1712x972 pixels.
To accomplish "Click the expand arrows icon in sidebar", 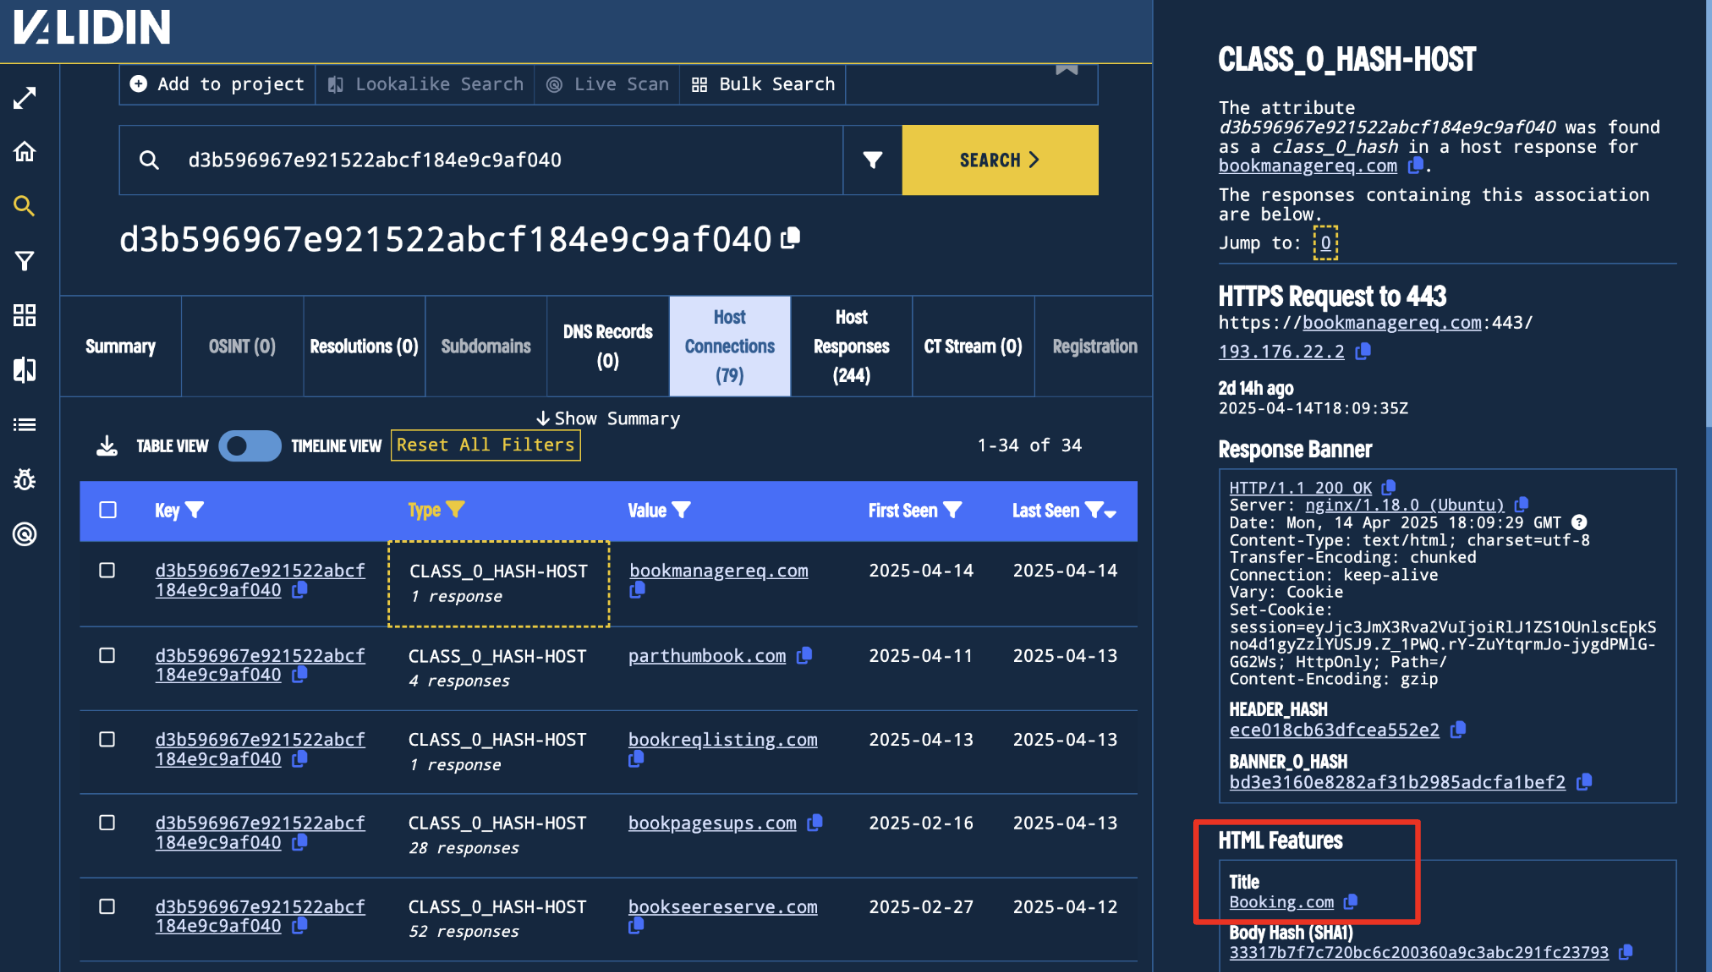I will click(x=25, y=98).
